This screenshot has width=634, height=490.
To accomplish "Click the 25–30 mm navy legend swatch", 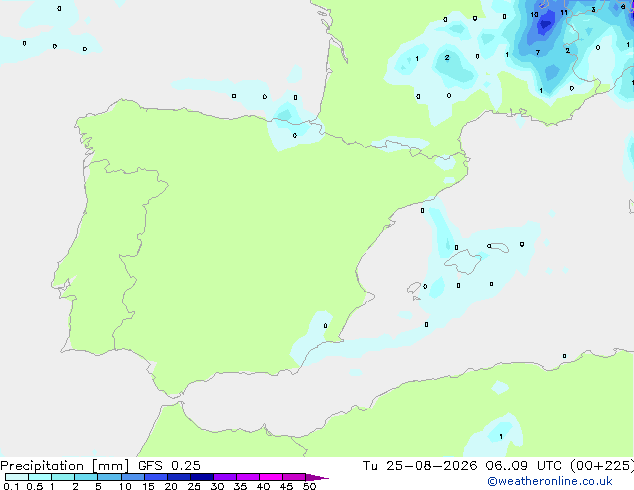I will 202,477.
